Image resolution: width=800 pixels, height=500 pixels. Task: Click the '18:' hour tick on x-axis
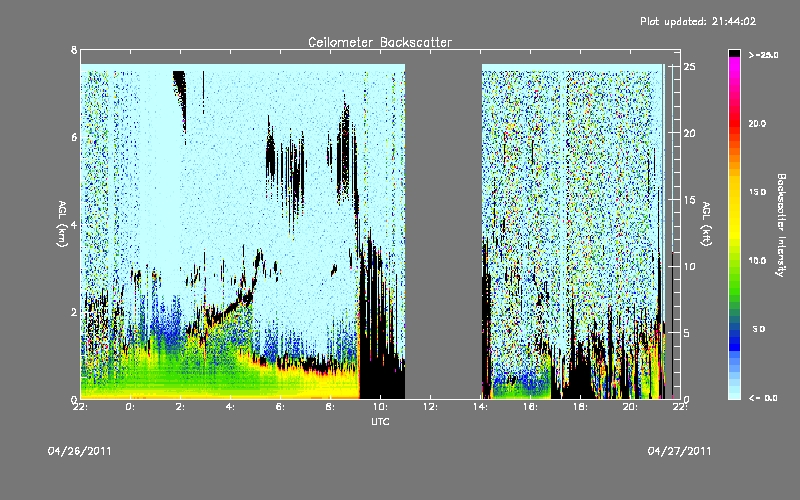click(580, 407)
